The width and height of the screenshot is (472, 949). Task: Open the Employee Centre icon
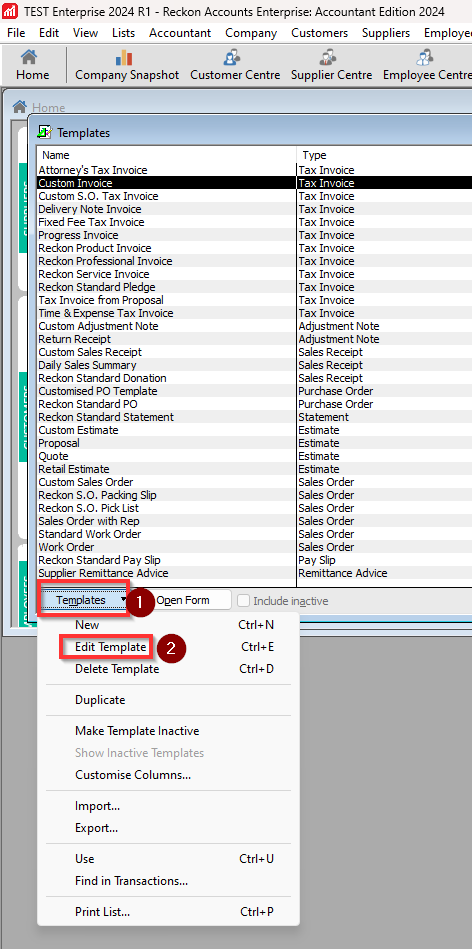pos(427,65)
